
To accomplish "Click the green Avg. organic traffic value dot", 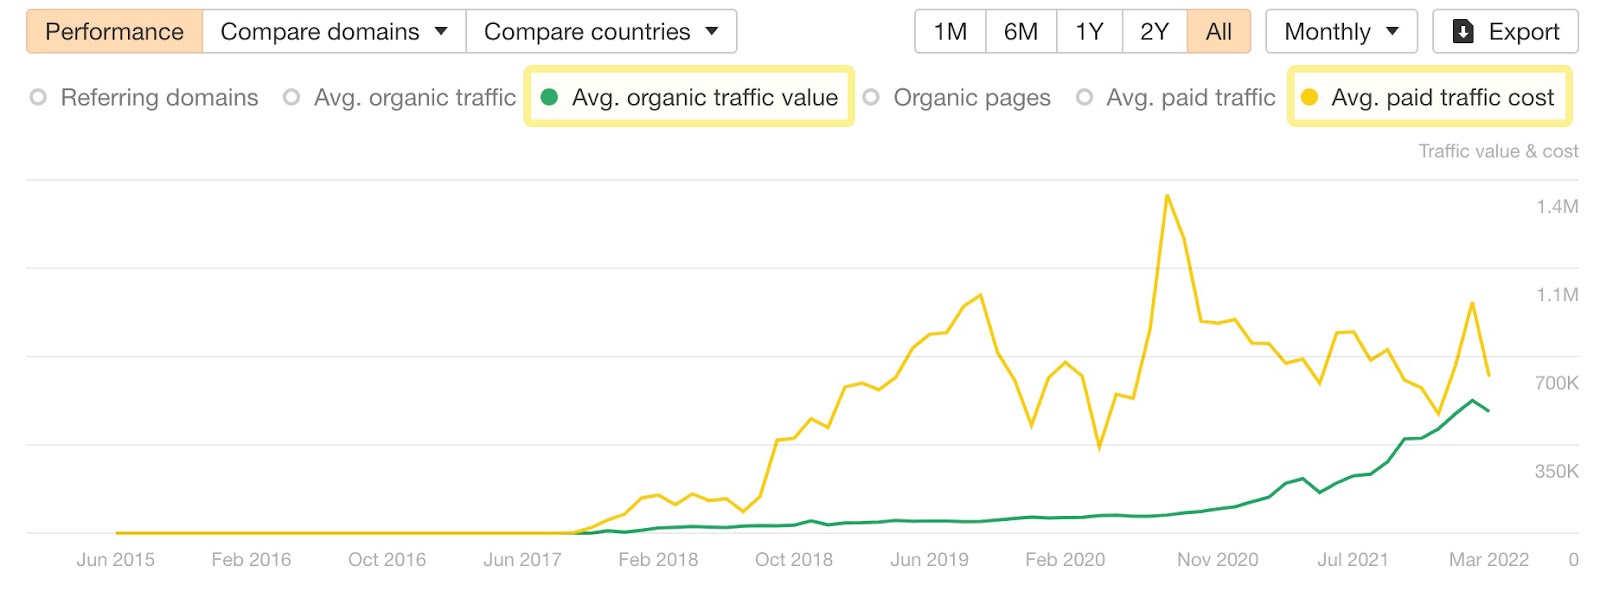I will pos(549,97).
